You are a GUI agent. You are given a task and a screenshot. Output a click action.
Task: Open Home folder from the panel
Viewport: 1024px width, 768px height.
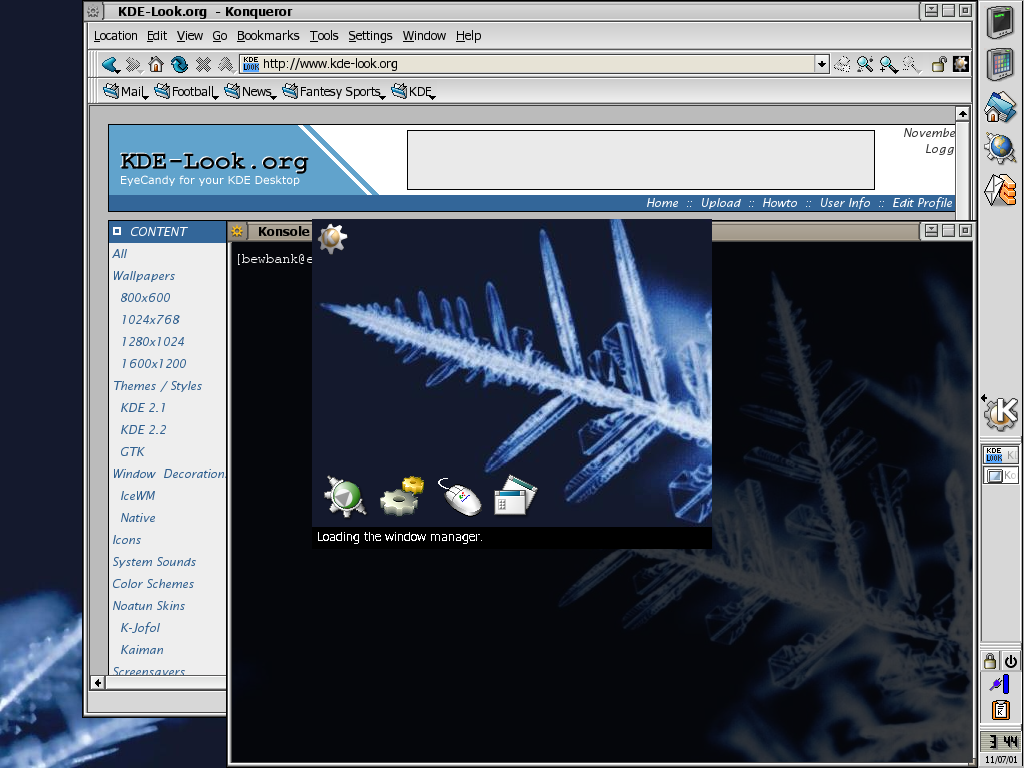(1000, 106)
